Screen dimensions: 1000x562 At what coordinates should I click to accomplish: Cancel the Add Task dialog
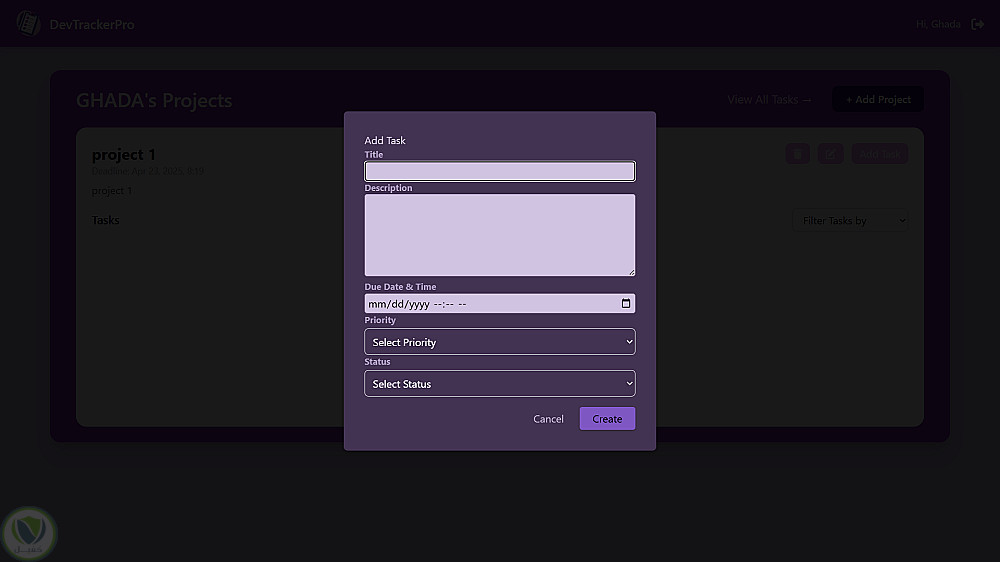[548, 418]
